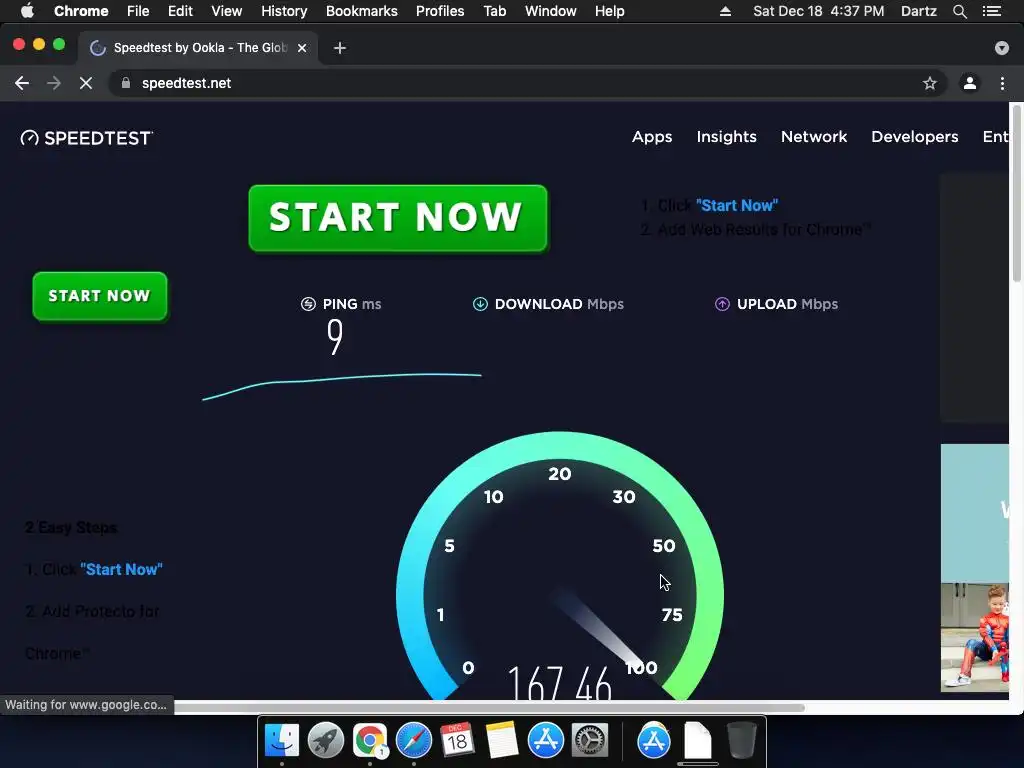Click the speedometer gauge reading 167.46
The image size is (1024, 768).
tap(560, 568)
